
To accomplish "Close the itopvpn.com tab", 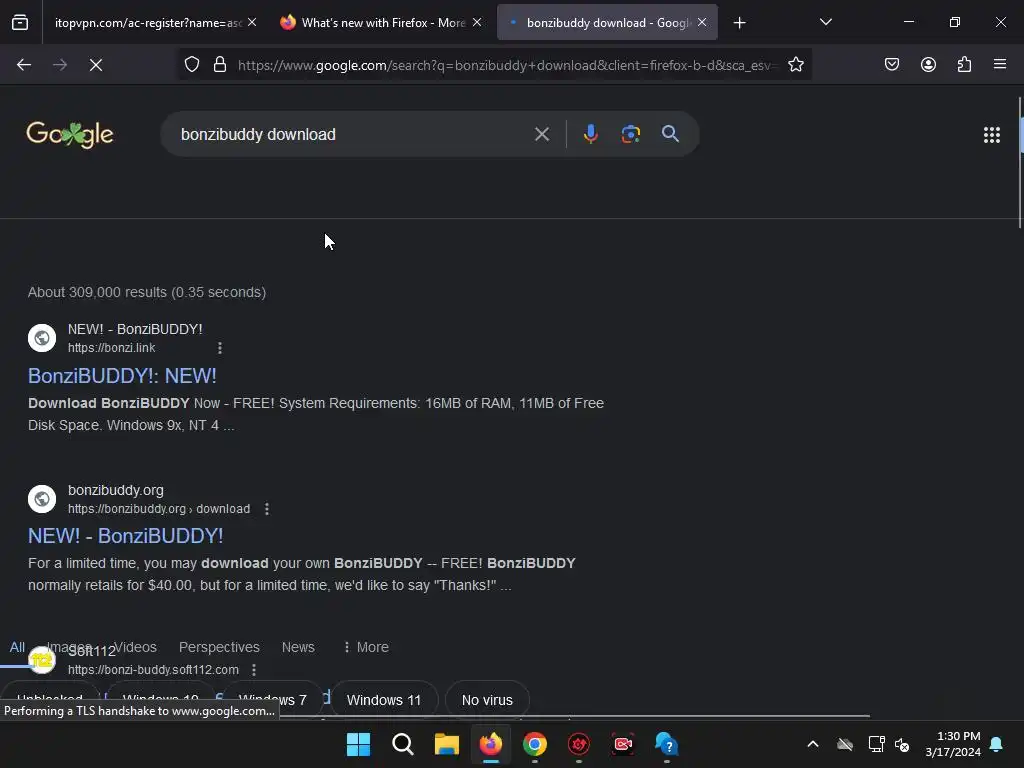I will click(x=252, y=23).
